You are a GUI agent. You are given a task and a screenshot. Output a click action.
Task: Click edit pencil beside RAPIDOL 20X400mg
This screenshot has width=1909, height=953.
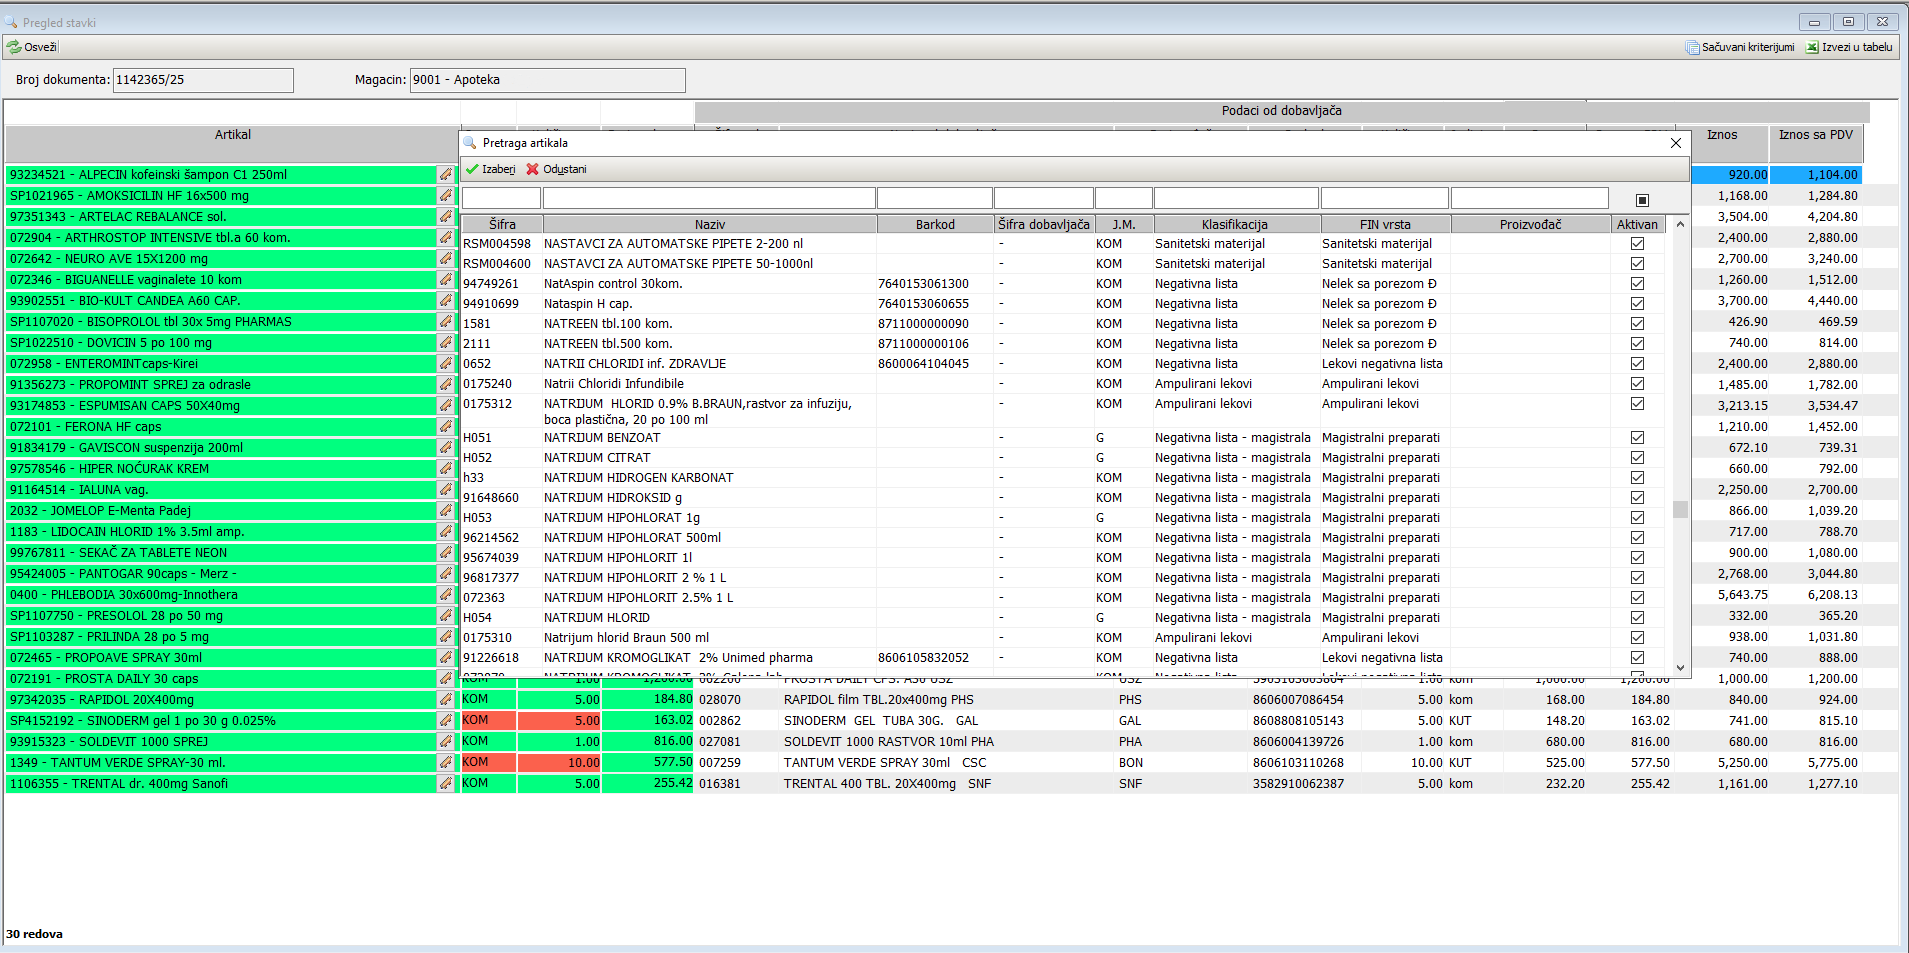click(x=446, y=699)
